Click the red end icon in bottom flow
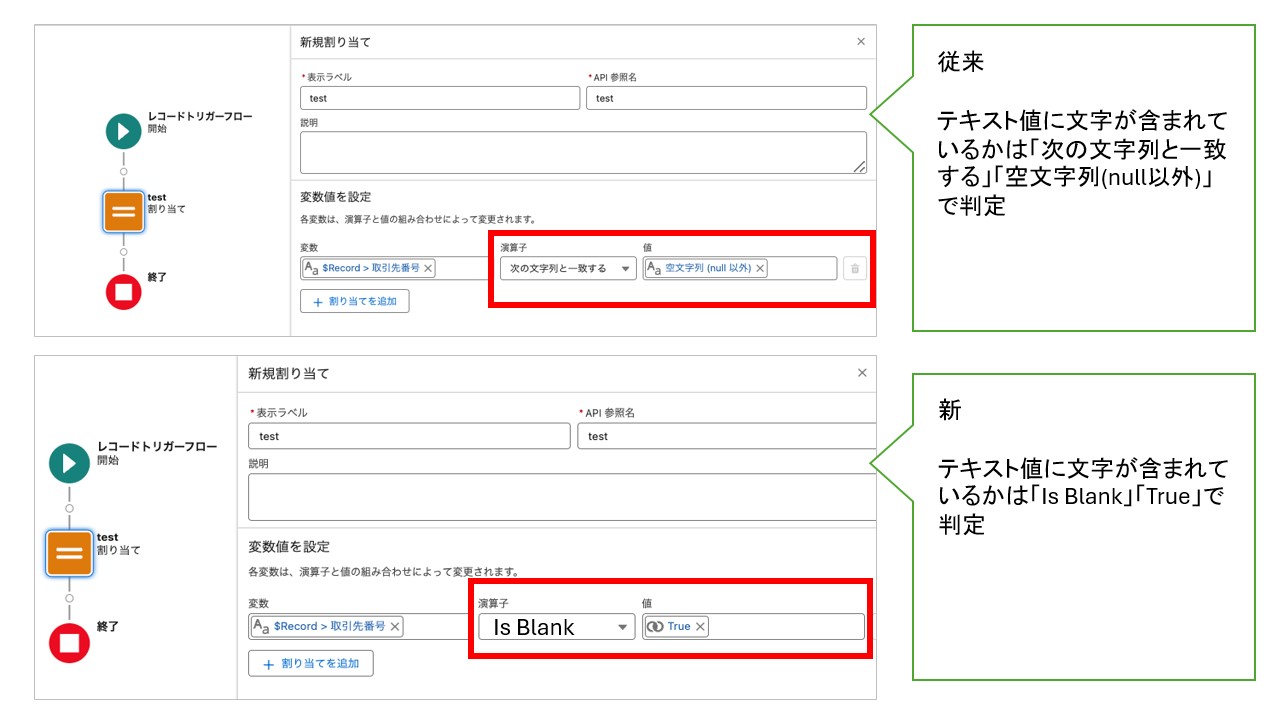1280x720 pixels. [69, 643]
